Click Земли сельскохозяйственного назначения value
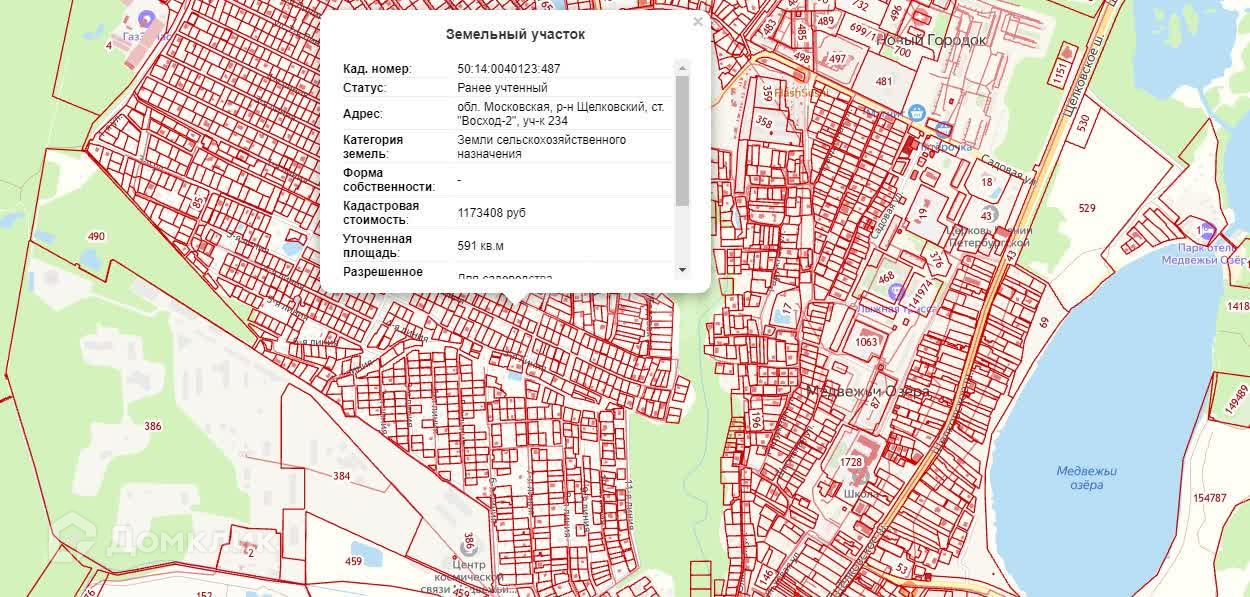 click(541, 147)
